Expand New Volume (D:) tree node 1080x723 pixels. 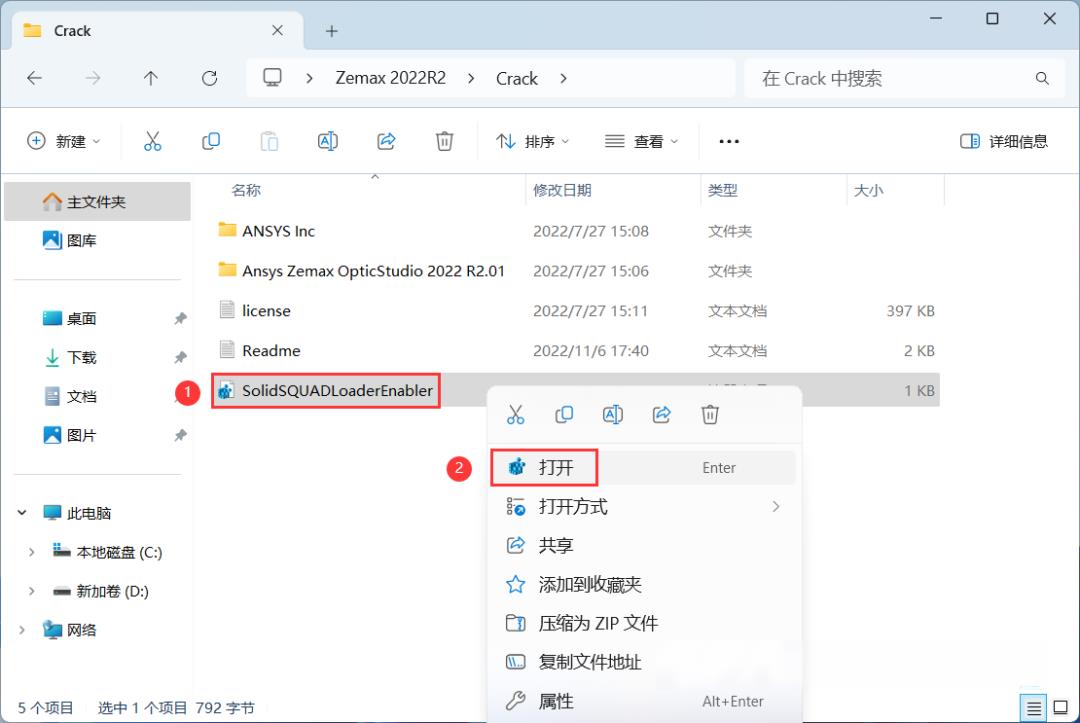(31, 591)
